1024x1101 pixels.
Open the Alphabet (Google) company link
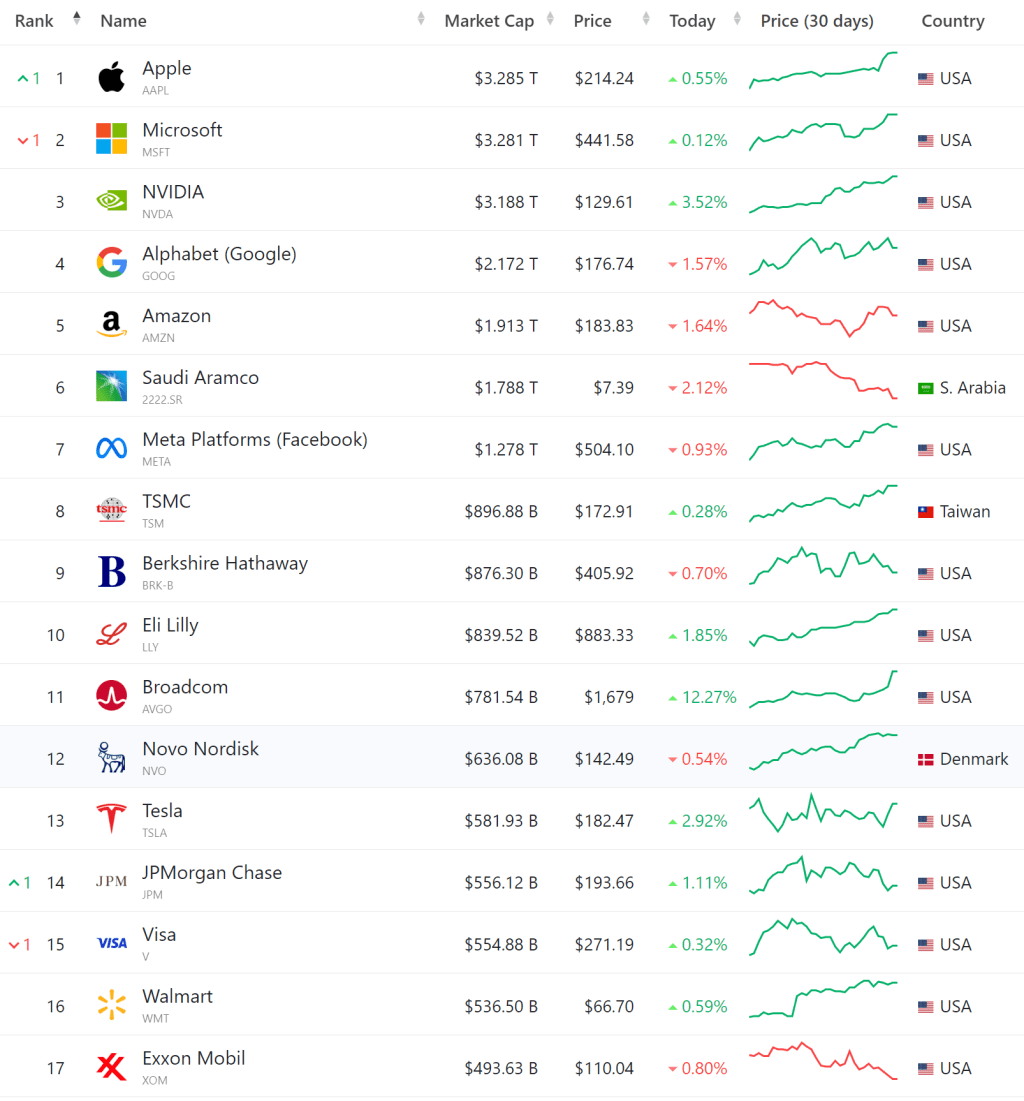point(219,254)
